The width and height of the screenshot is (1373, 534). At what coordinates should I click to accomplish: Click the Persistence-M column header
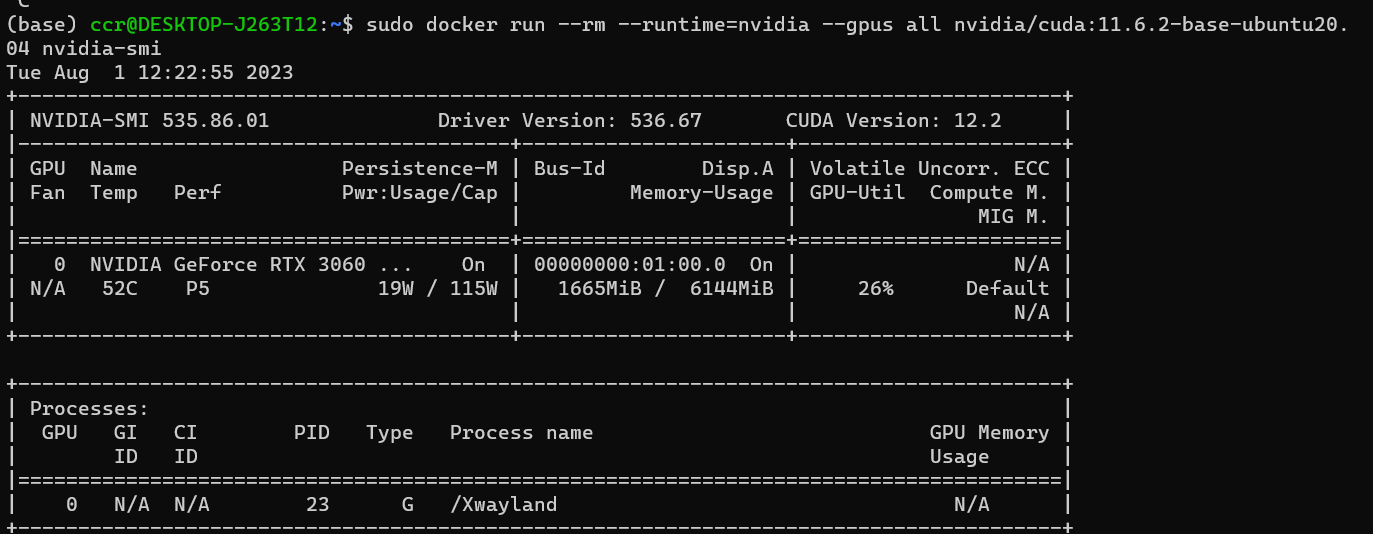tap(420, 169)
